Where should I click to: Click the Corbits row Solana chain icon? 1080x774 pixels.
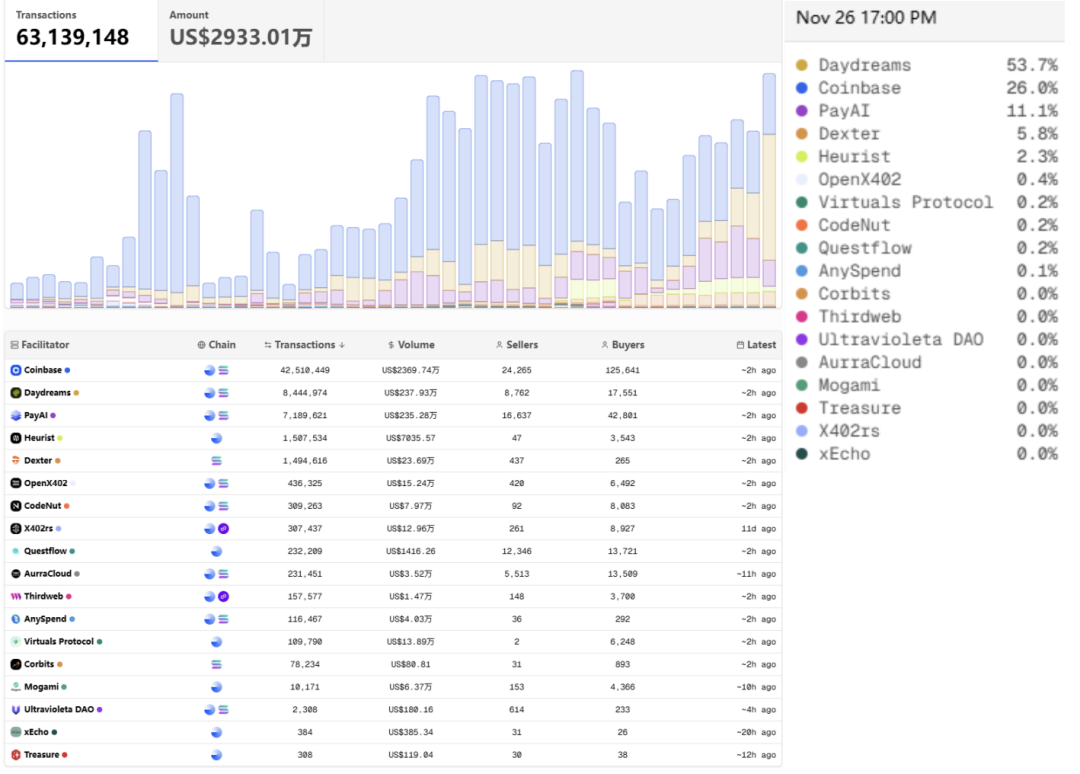(x=217, y=664)
